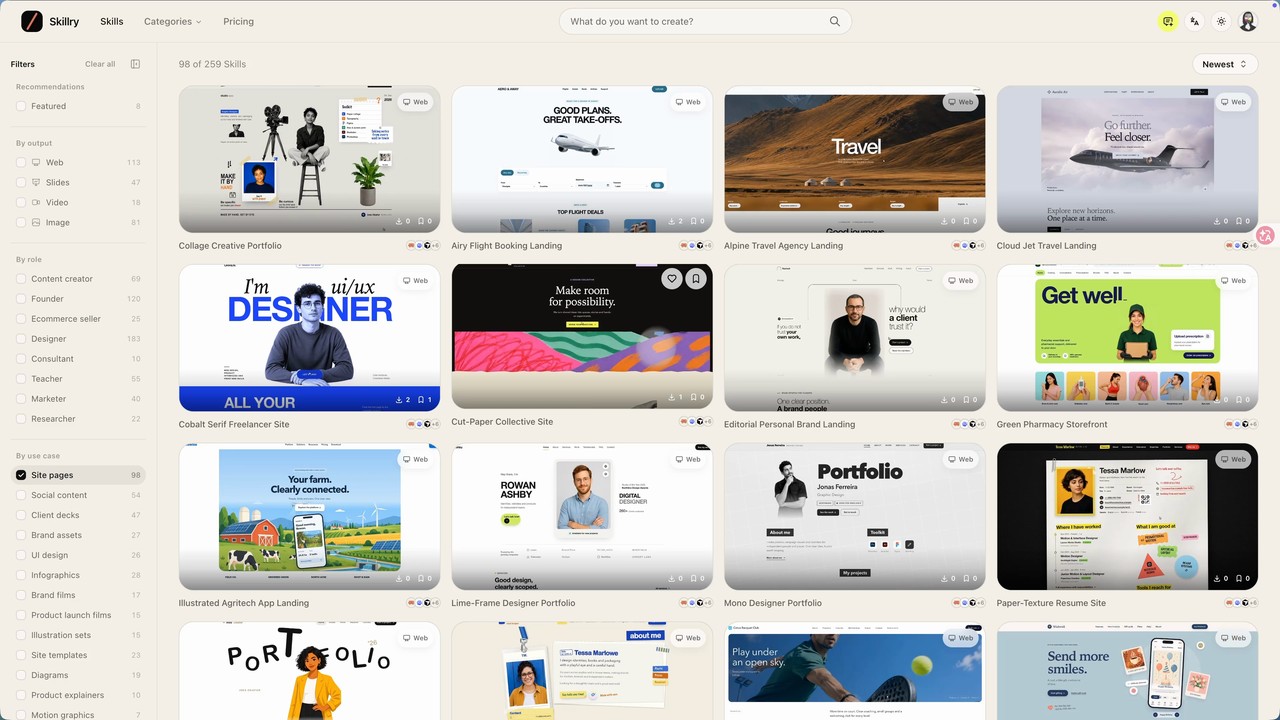1280x720 pixels.
Task: Check the Marketer role filter
Action: tap(21, 399)
